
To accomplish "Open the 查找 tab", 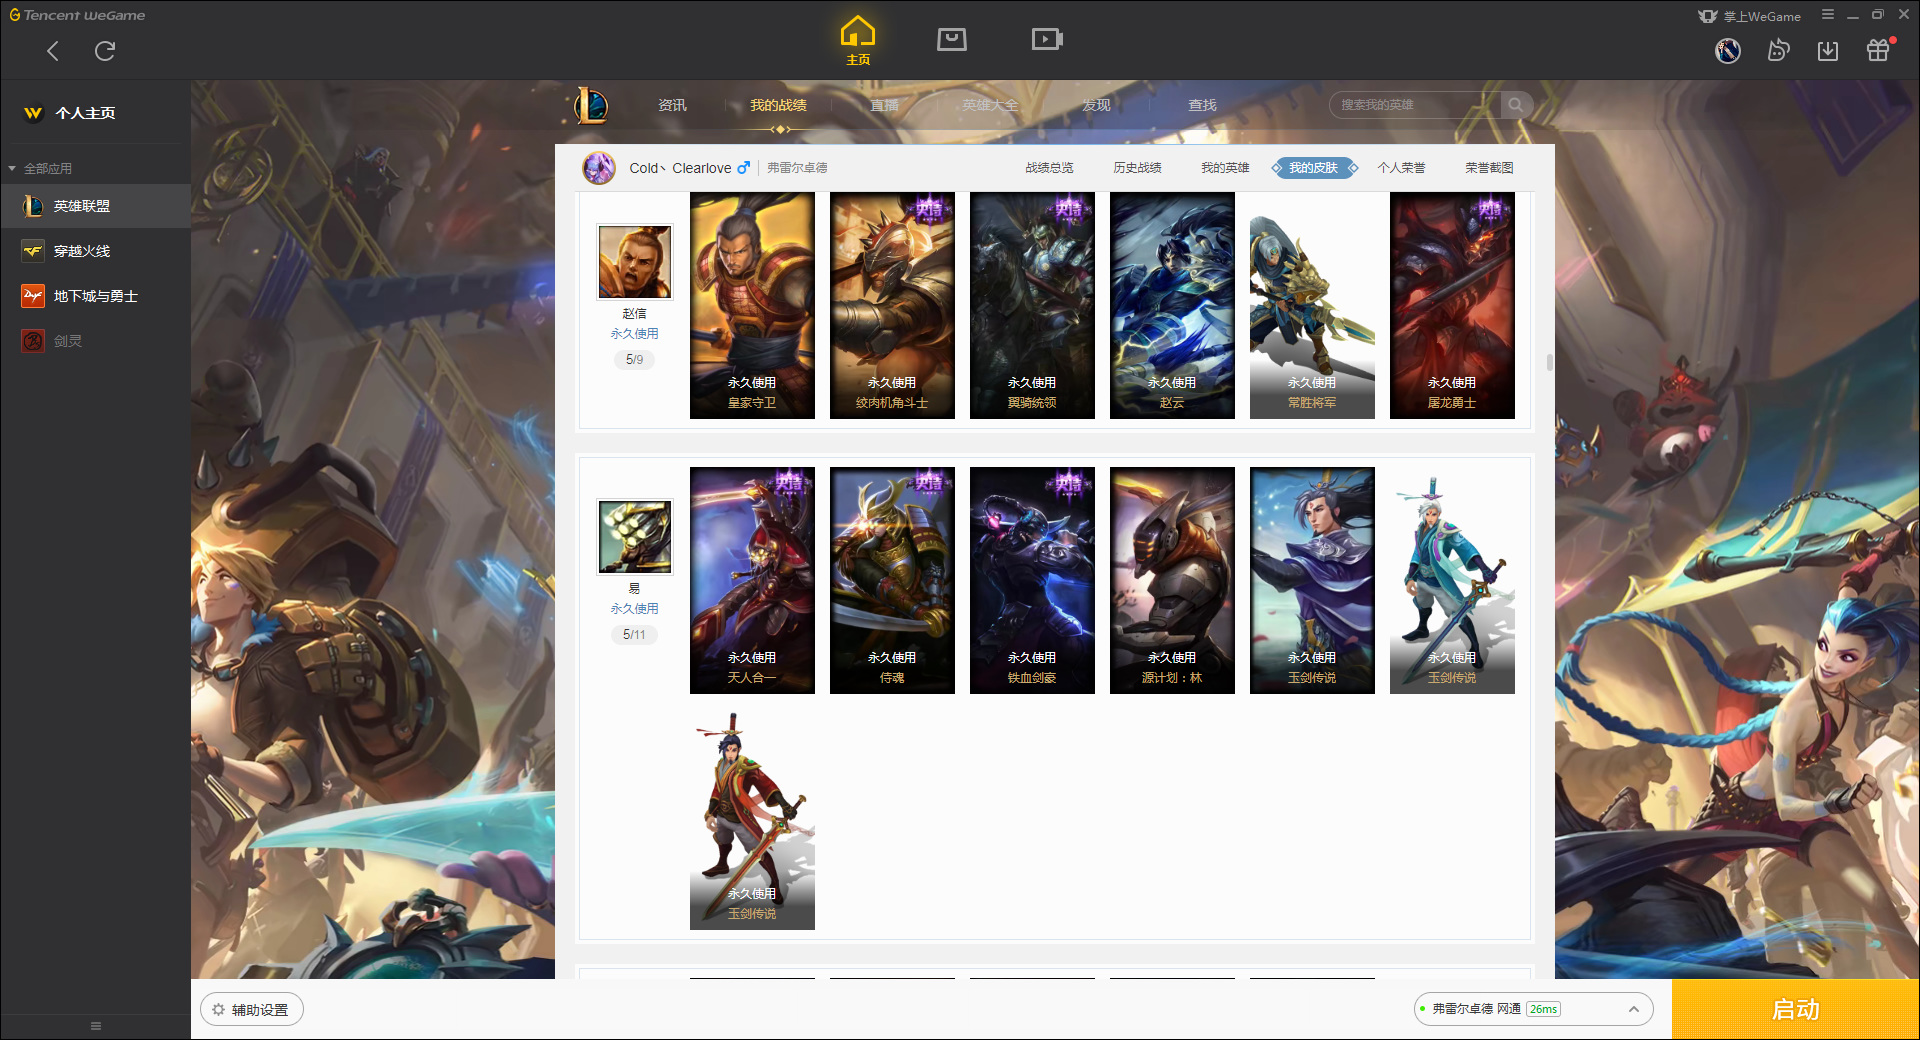I will pos(1202,105).
